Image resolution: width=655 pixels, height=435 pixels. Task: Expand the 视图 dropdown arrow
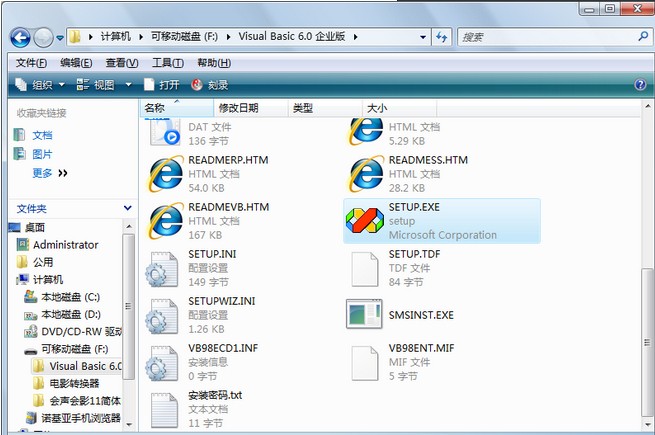(x=128, y=85)
